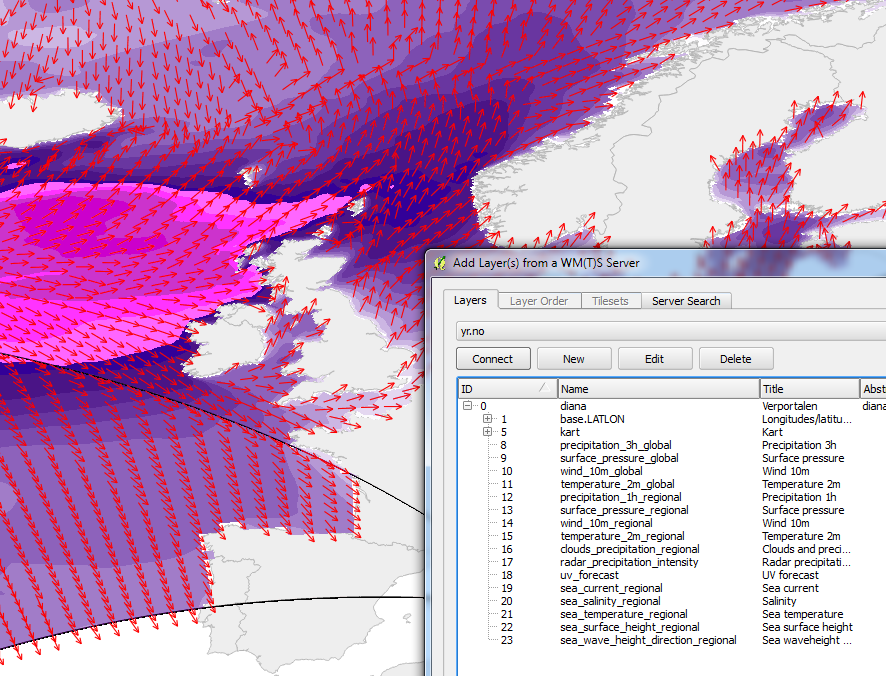Screen dimensions: 886x676
Task: Open the Layer Order tab
Action: coord(538,301)
